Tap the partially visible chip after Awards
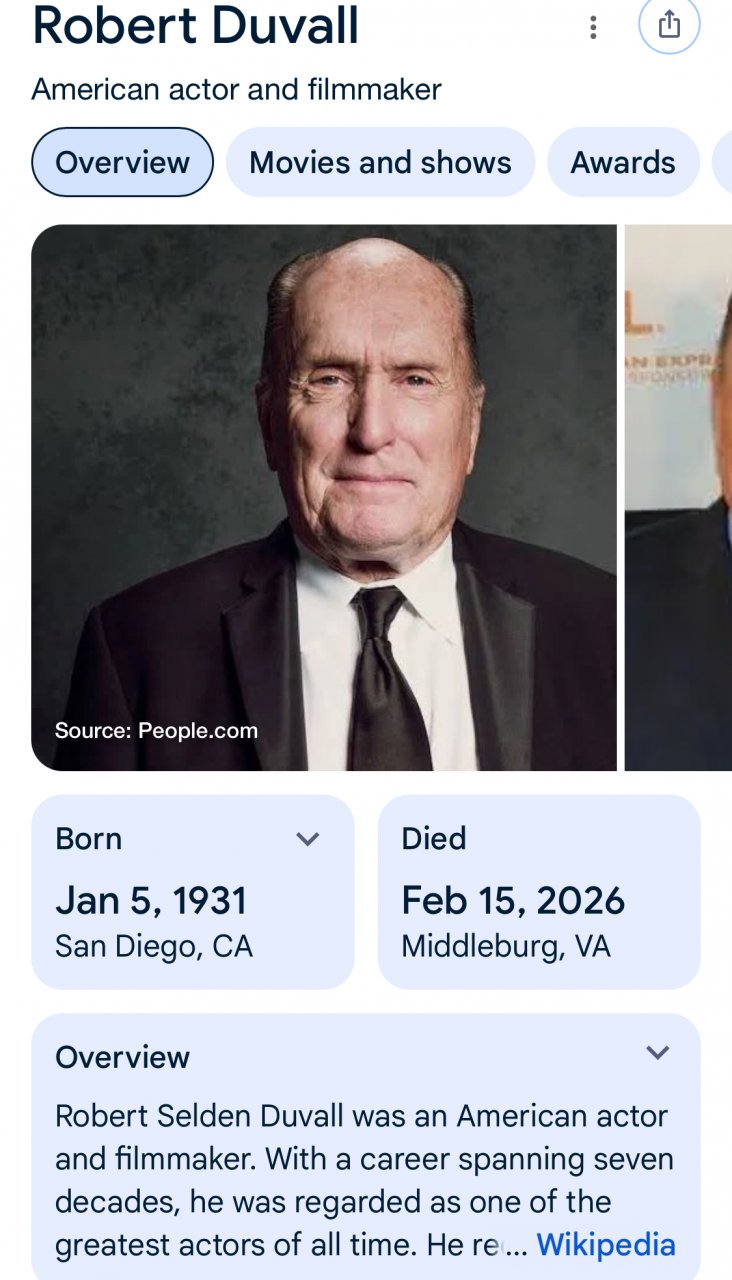The height and width of the screenshot is (1280, 732). (723, 162)
